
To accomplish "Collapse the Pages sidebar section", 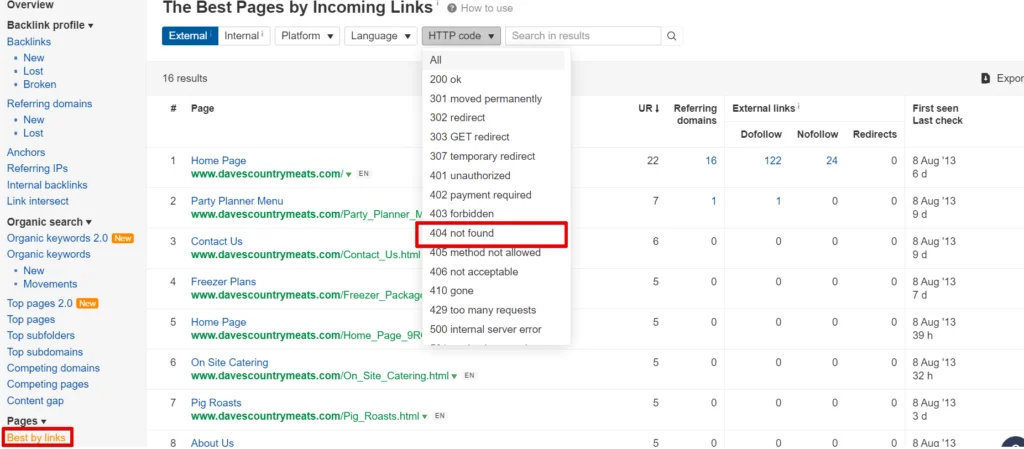I will click(x=26, y=422).
